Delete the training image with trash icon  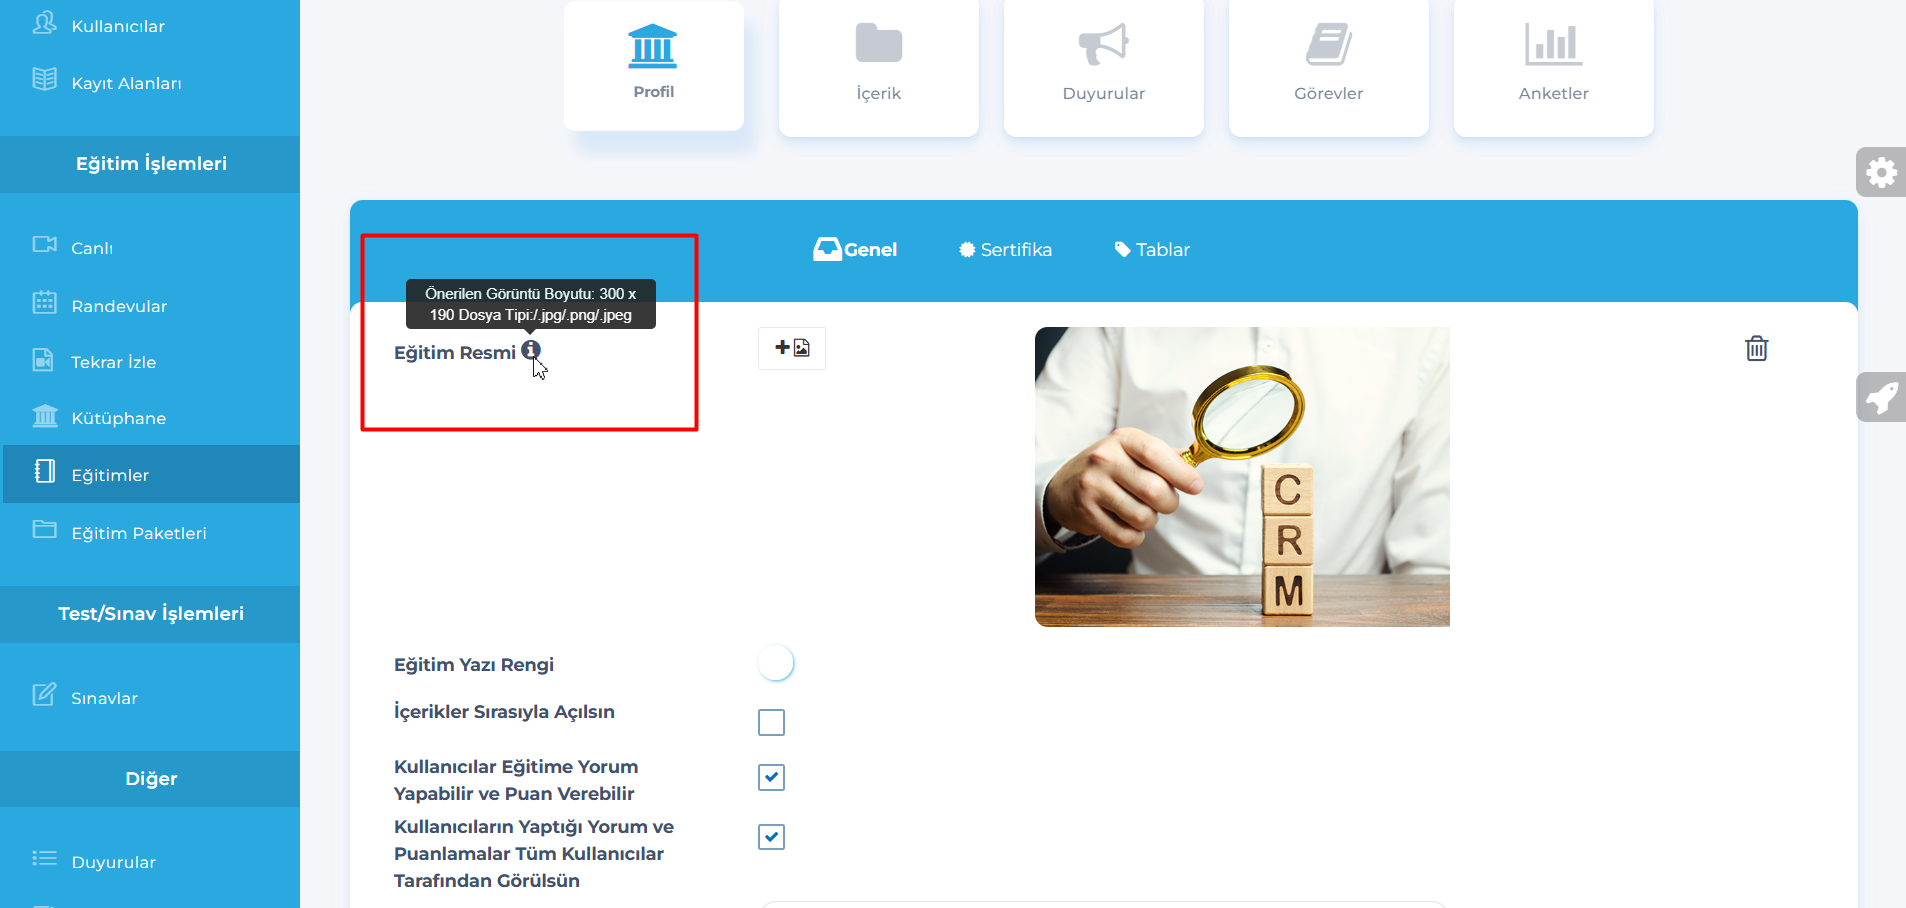tap(1757, 348)
